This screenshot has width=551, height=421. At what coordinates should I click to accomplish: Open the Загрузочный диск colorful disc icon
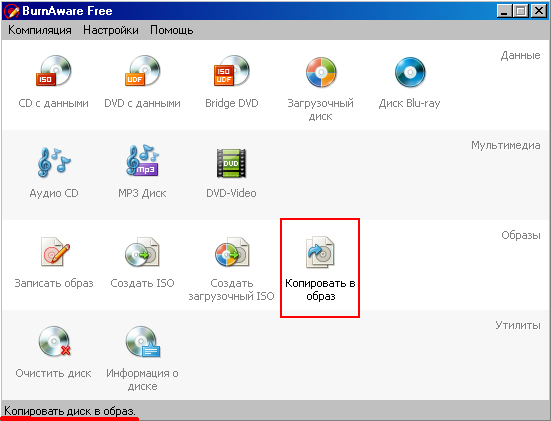click(321, 72)
